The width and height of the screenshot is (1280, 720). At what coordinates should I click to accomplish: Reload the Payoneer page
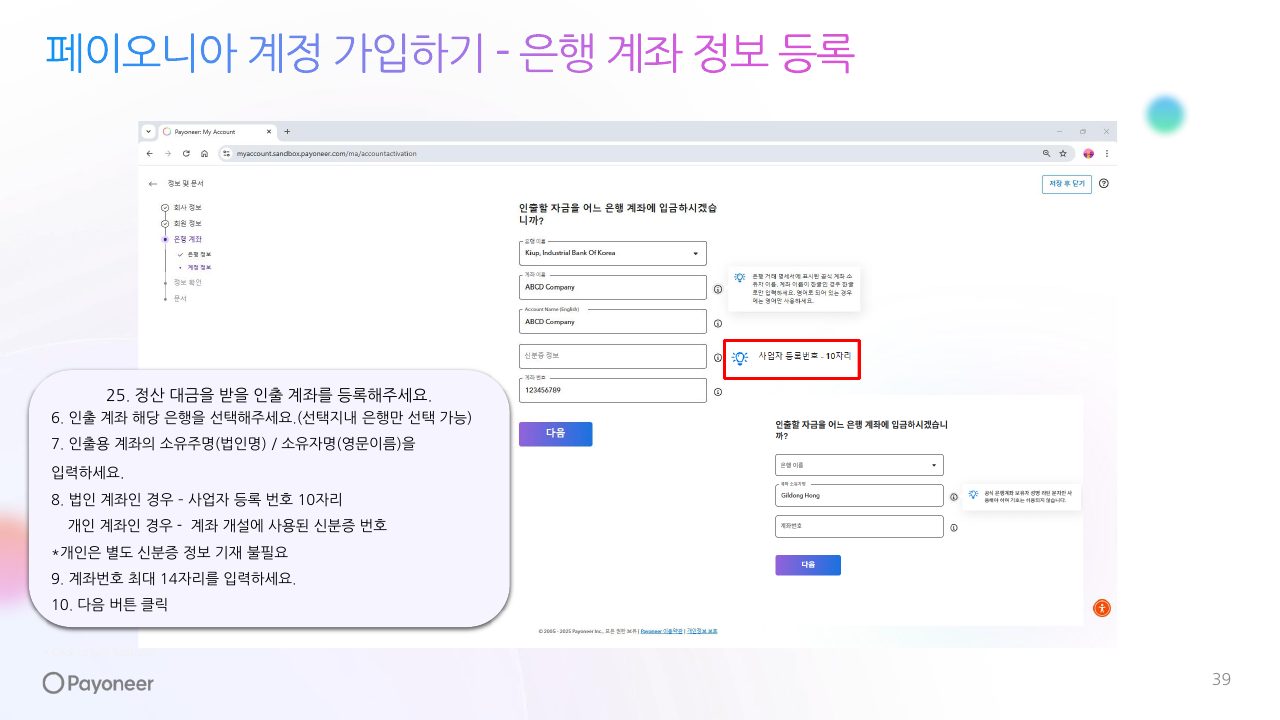coord(186,153)
